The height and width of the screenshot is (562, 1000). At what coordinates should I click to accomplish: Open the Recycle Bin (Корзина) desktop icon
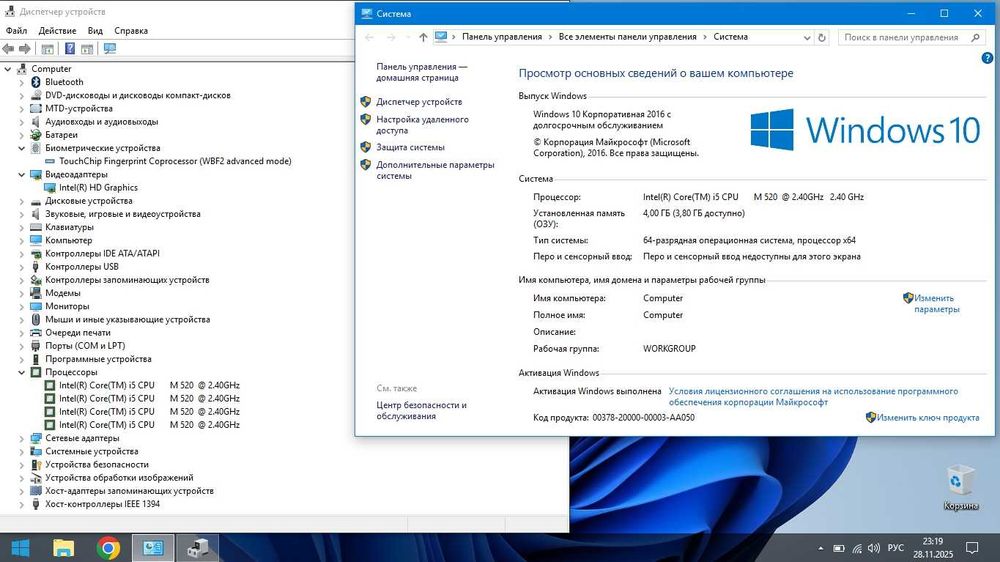coord(960,487)
